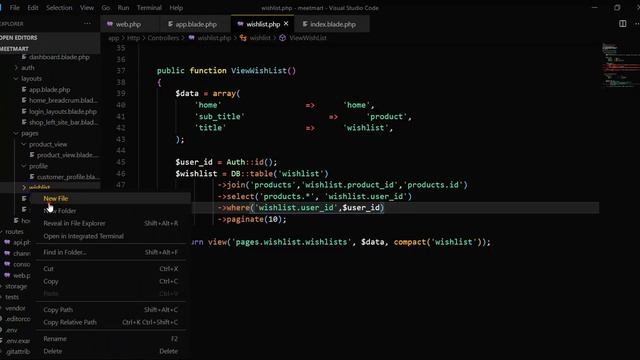
Task: Select Copy Relative Path option
Action: click(111, 322)
